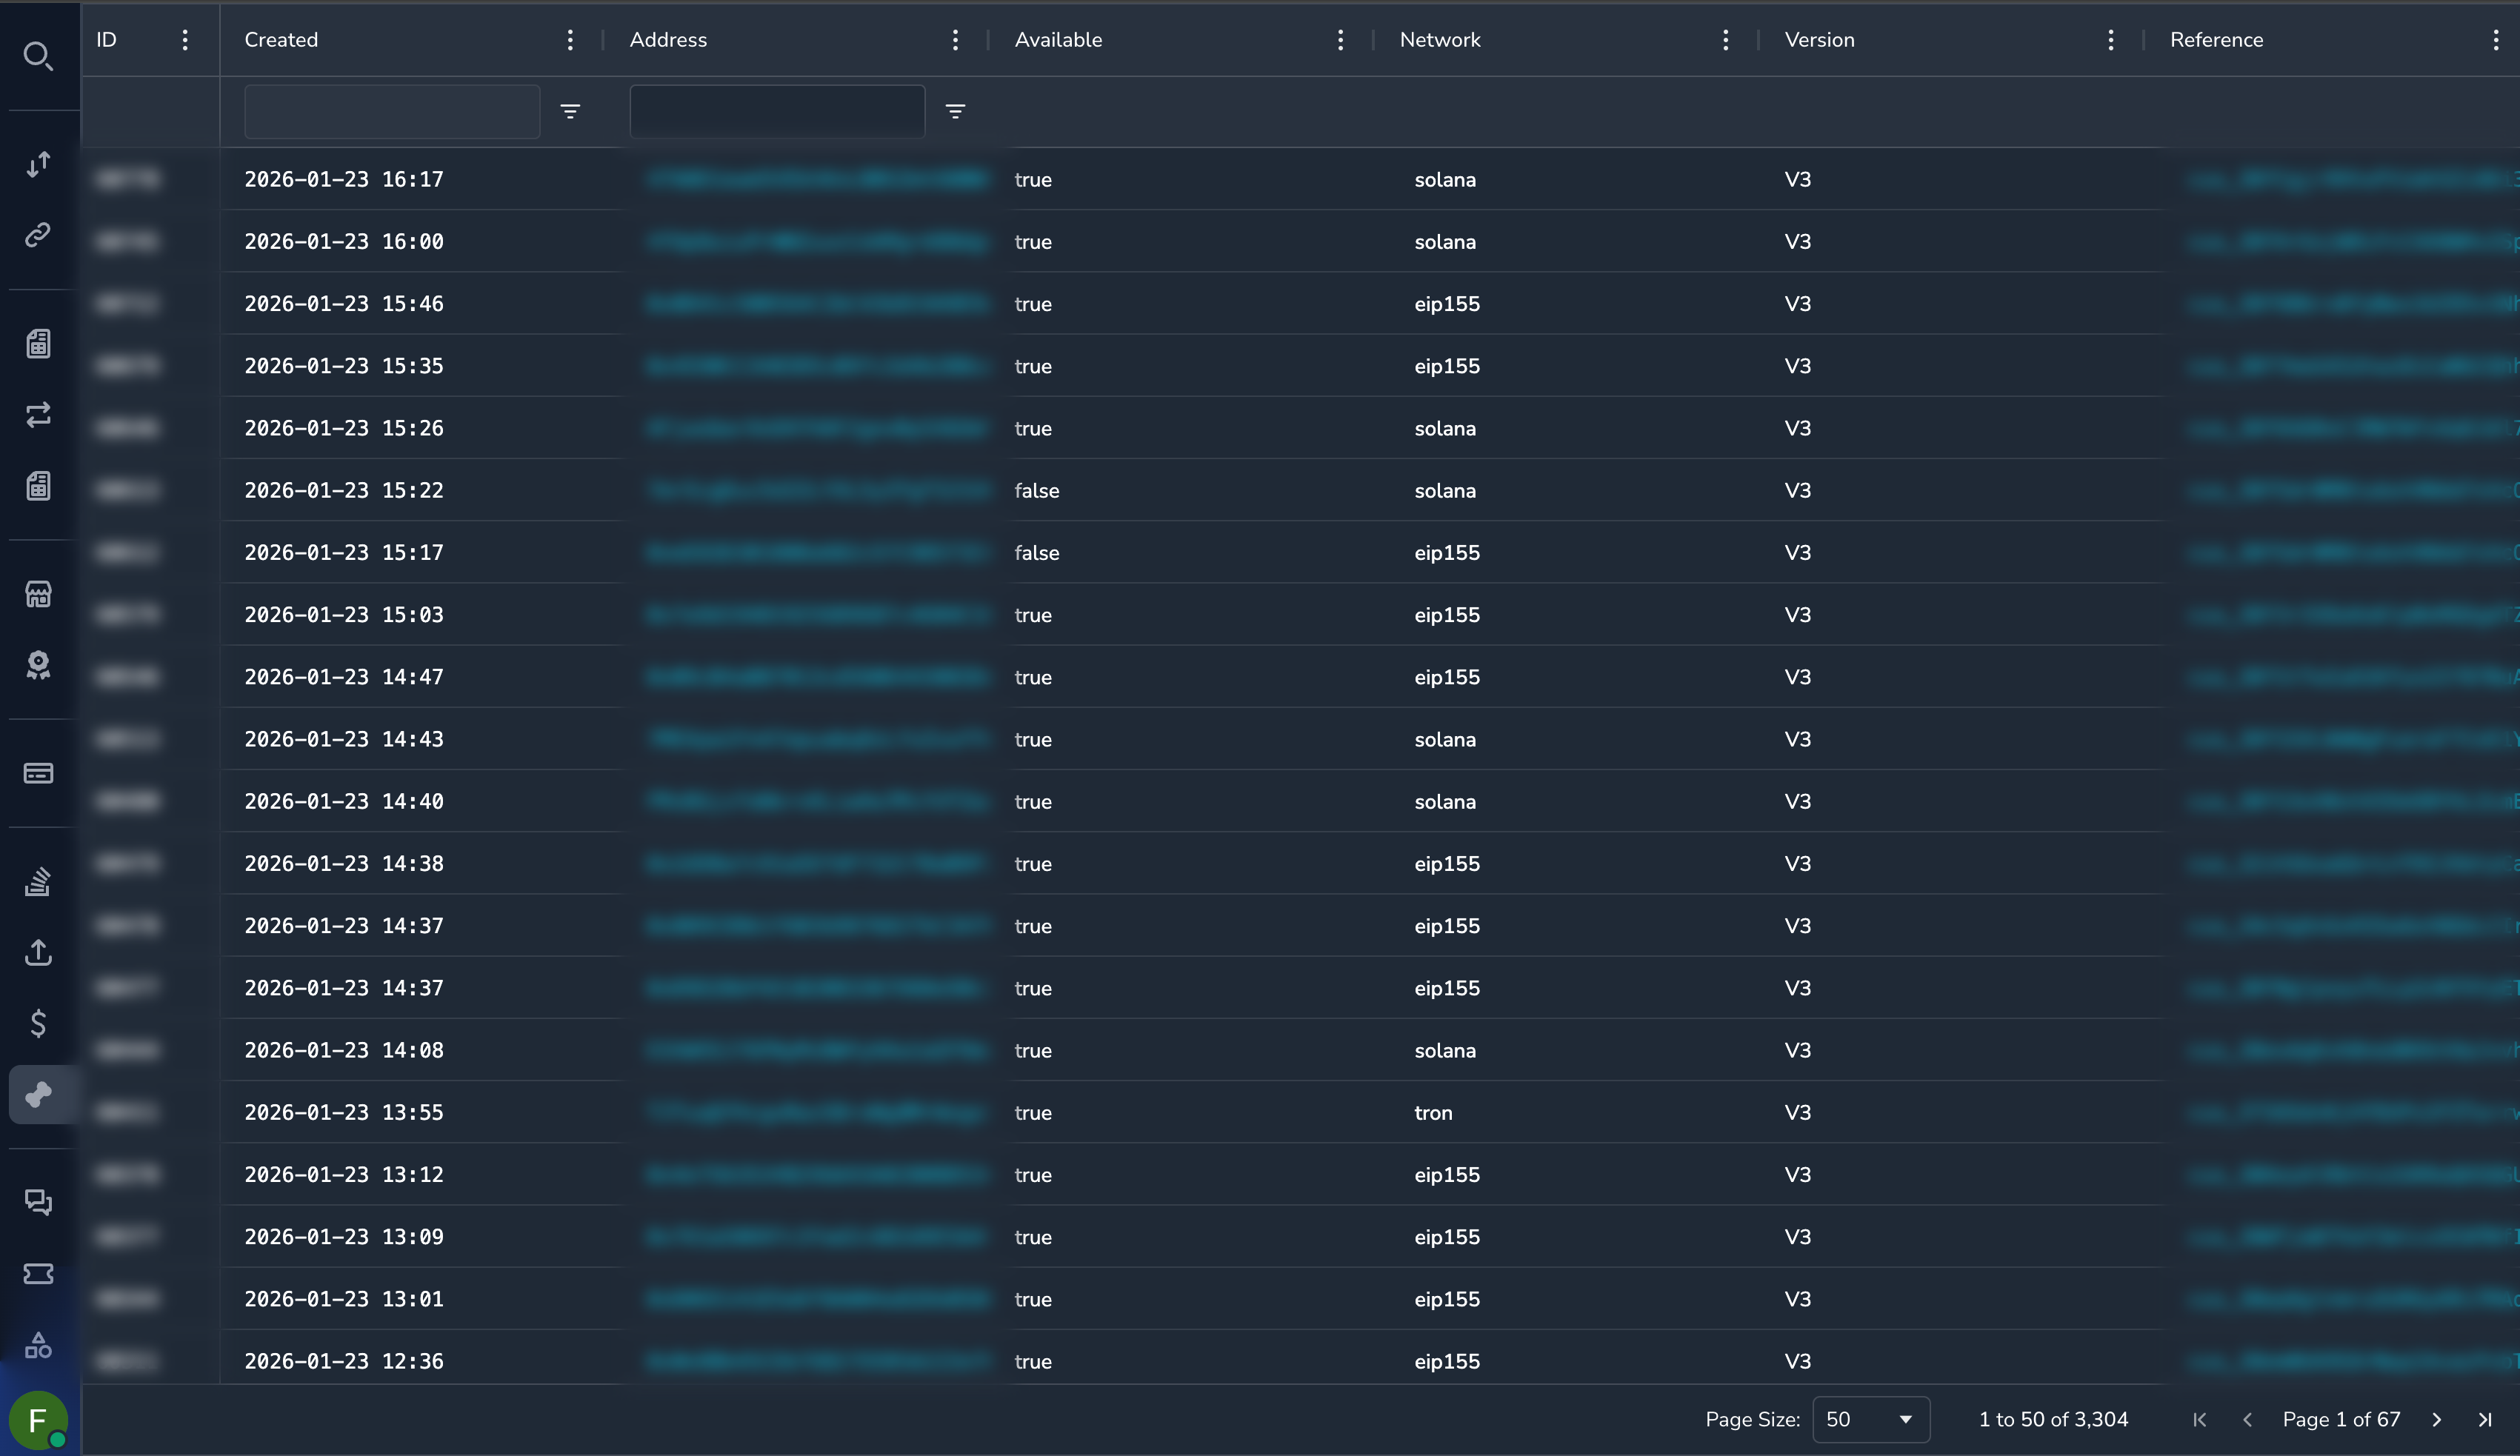Select the 2026-01-23 16:00 created cell
Screen dimensions: 2520x1456
[x=344, y=241]
